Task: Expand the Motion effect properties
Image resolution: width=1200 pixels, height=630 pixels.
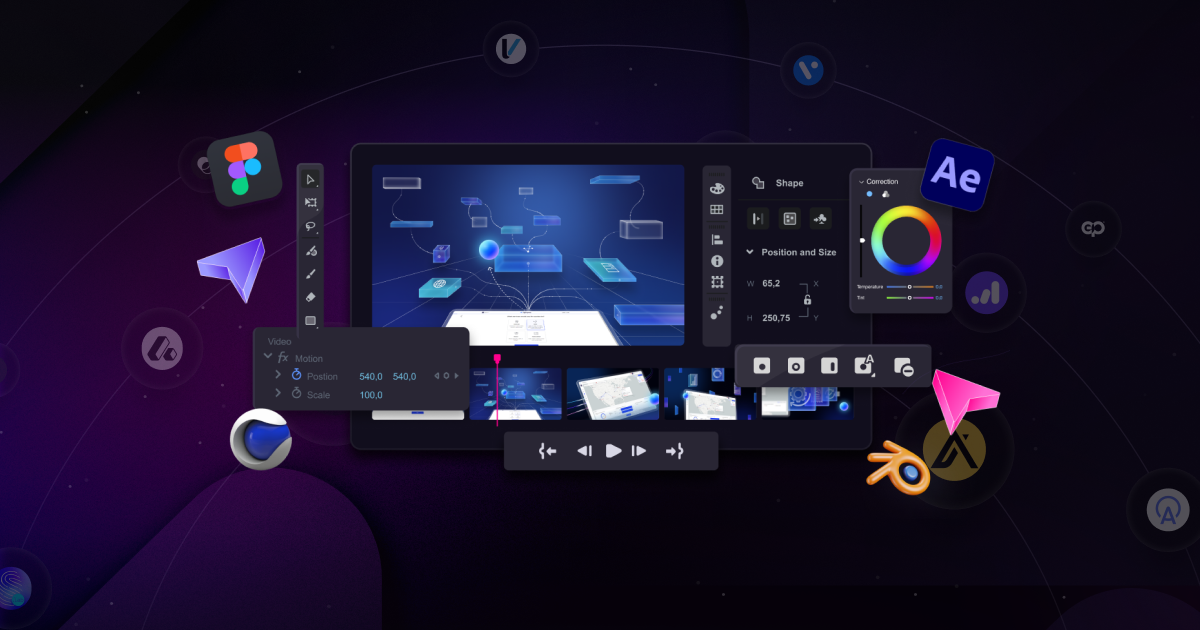Action: tap(268, 358)
